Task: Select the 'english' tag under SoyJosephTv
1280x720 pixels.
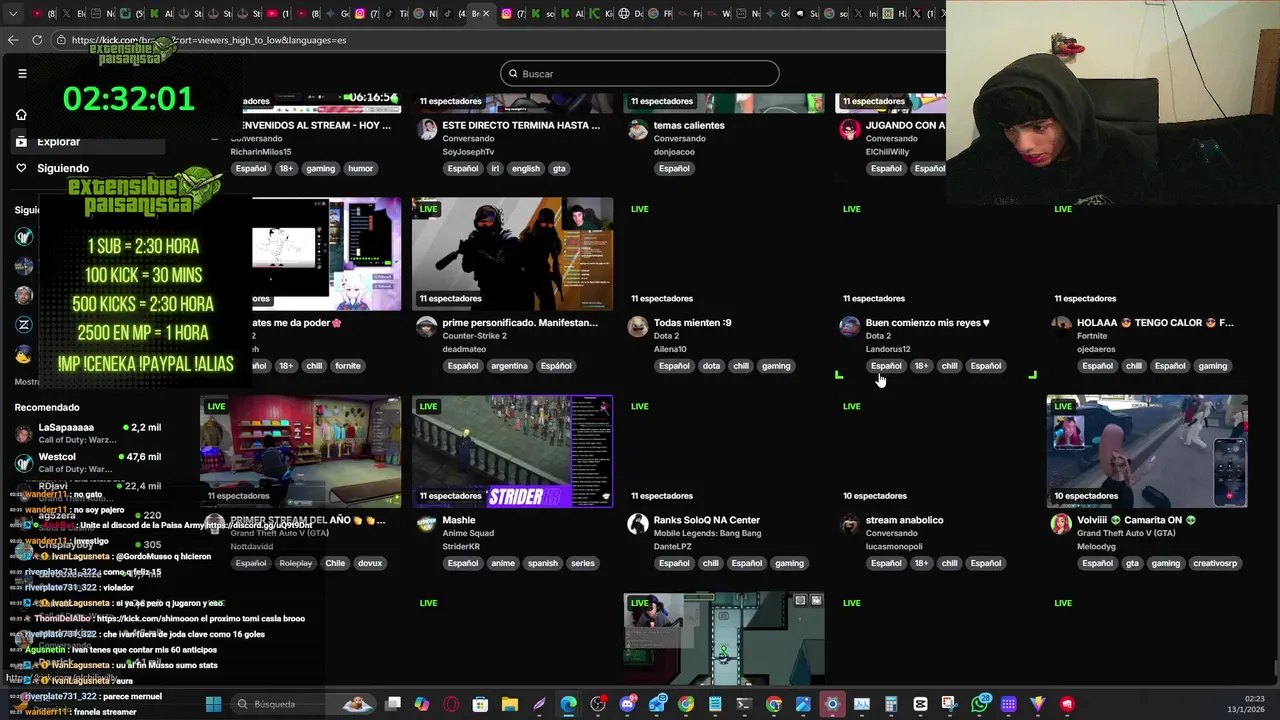Action: (525, 169)
